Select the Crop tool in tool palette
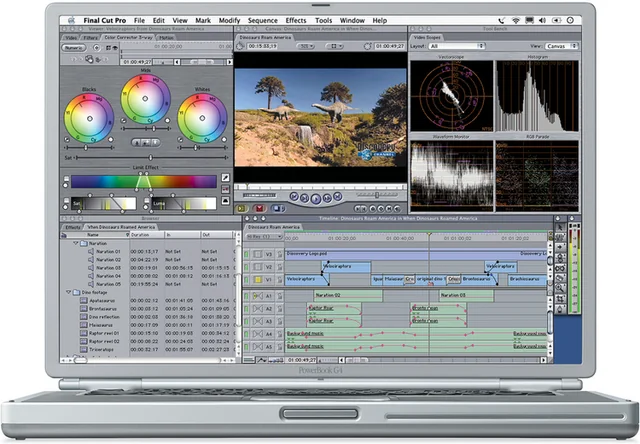Screen dimensions: 640x444 (x=560, y=299)
